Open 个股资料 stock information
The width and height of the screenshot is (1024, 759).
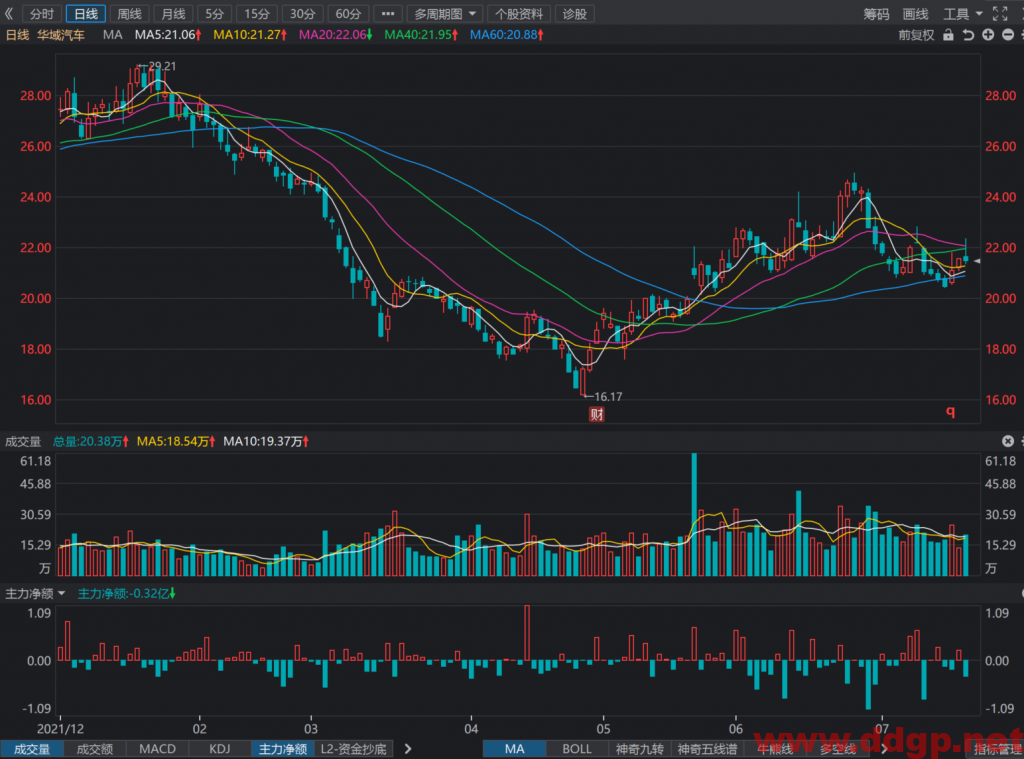519,14
